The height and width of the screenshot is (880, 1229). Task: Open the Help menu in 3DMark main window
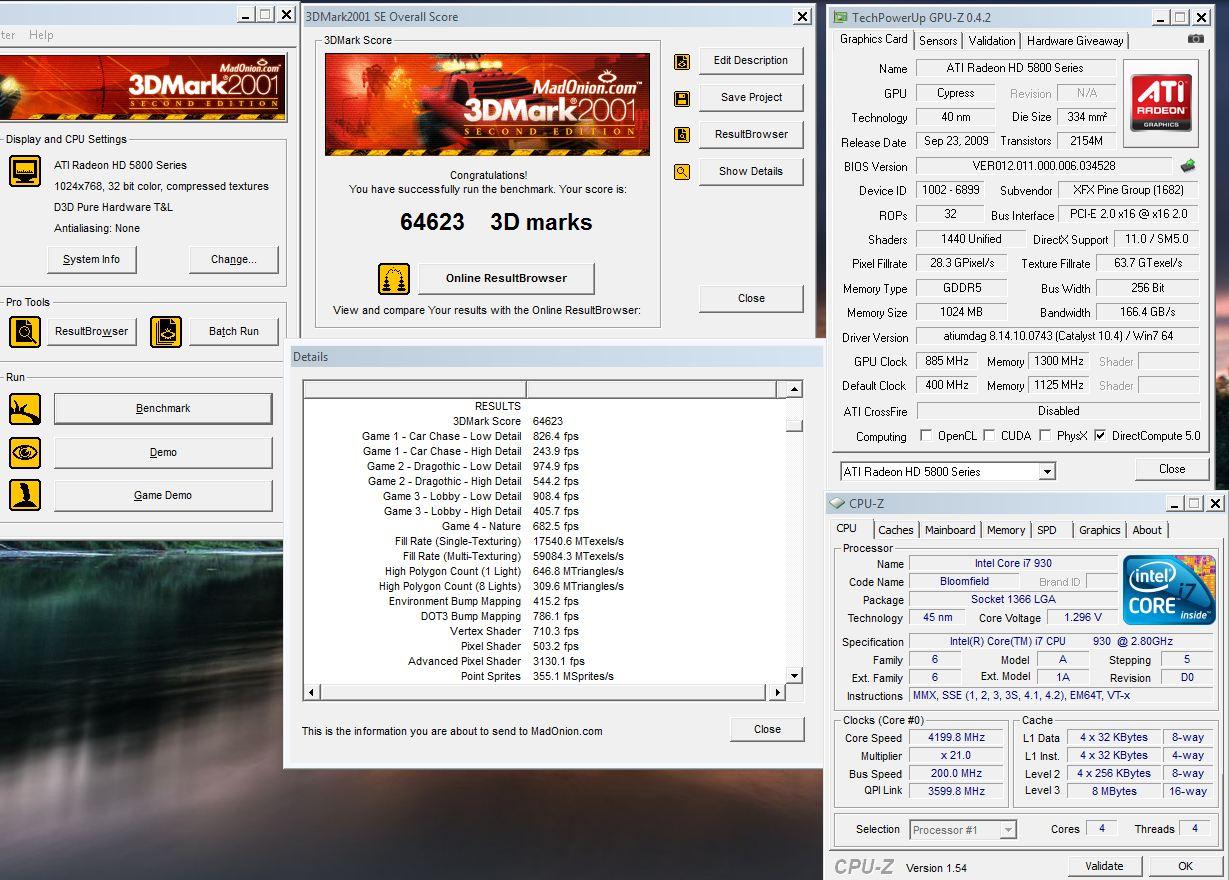pyautogui.click(x=41, y=35)
